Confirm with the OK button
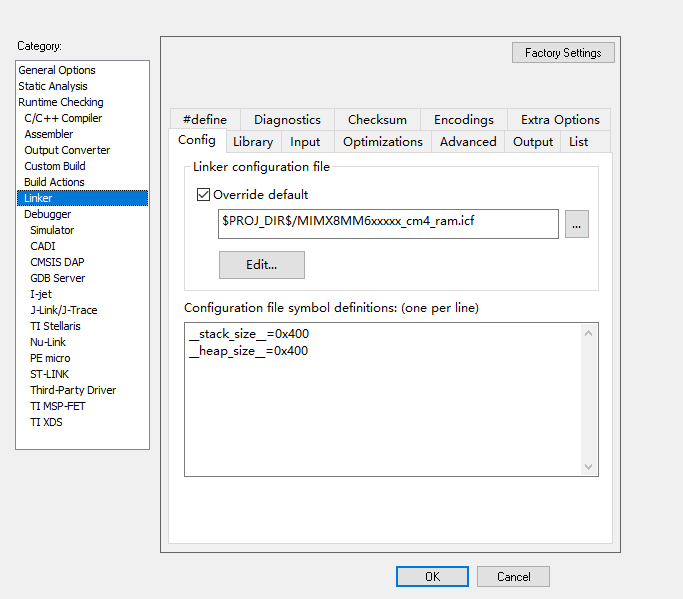This screenshot has width=683, height=599. click(x=432, y=577)
